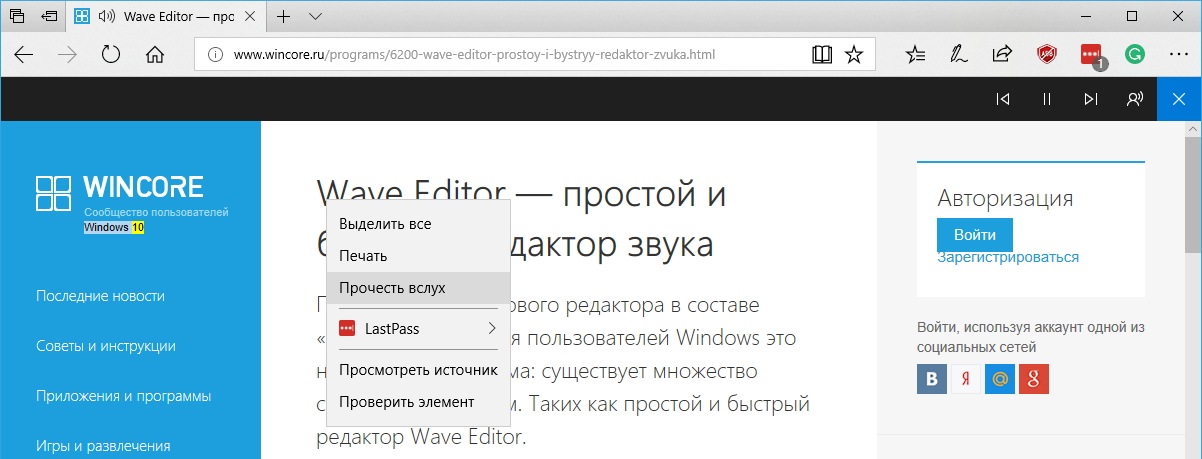Open the Favorites hub
This screenshot has width=1202, height=459.
point(915,55)
